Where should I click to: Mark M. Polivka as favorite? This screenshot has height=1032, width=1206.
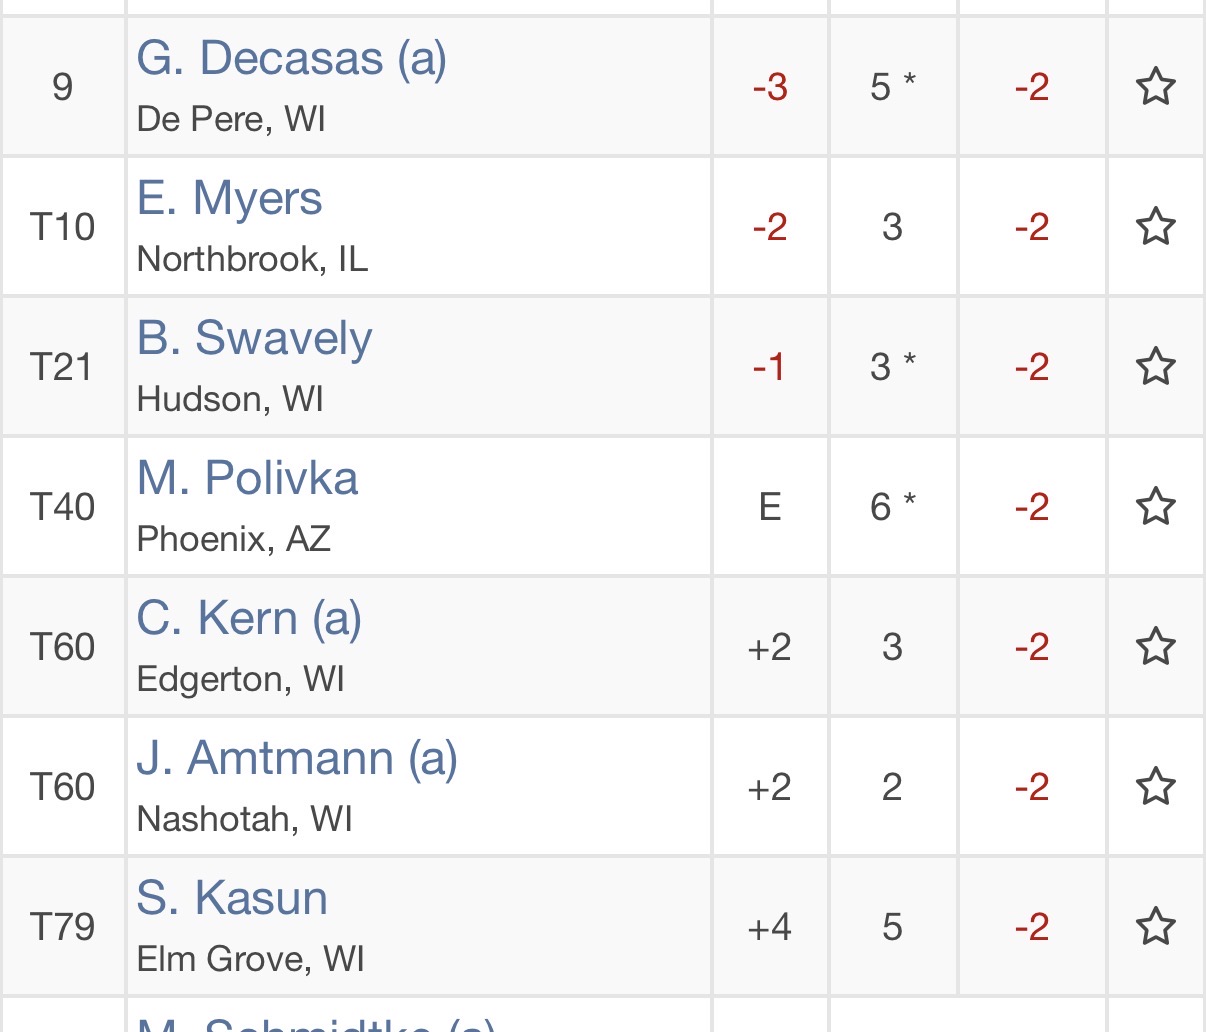[1155, 507]
